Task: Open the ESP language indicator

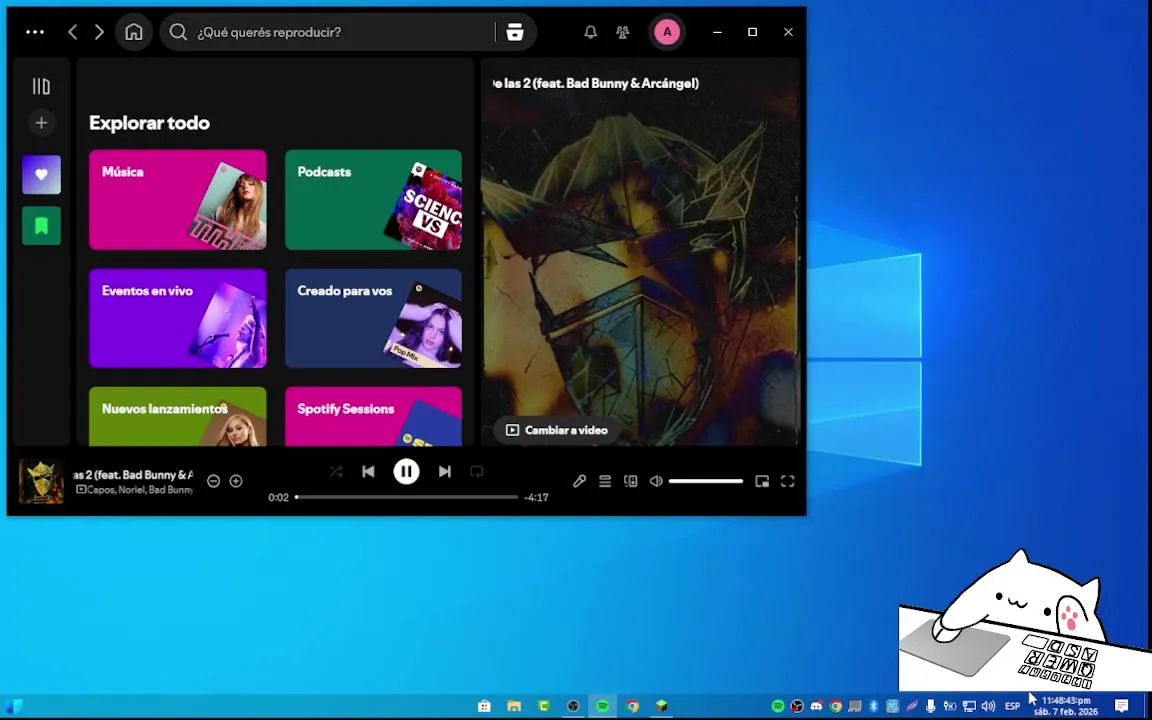Action: click(1012, 706)
